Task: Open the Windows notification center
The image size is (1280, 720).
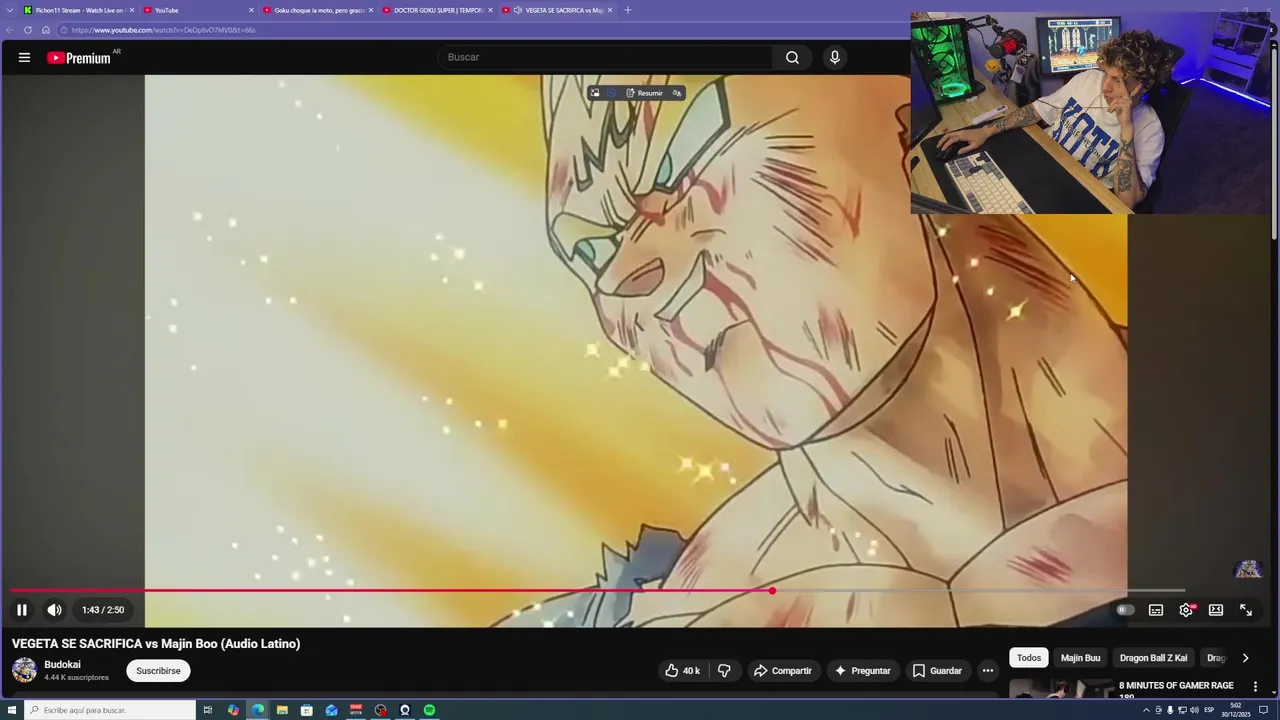Action: tap(1263, 710)
